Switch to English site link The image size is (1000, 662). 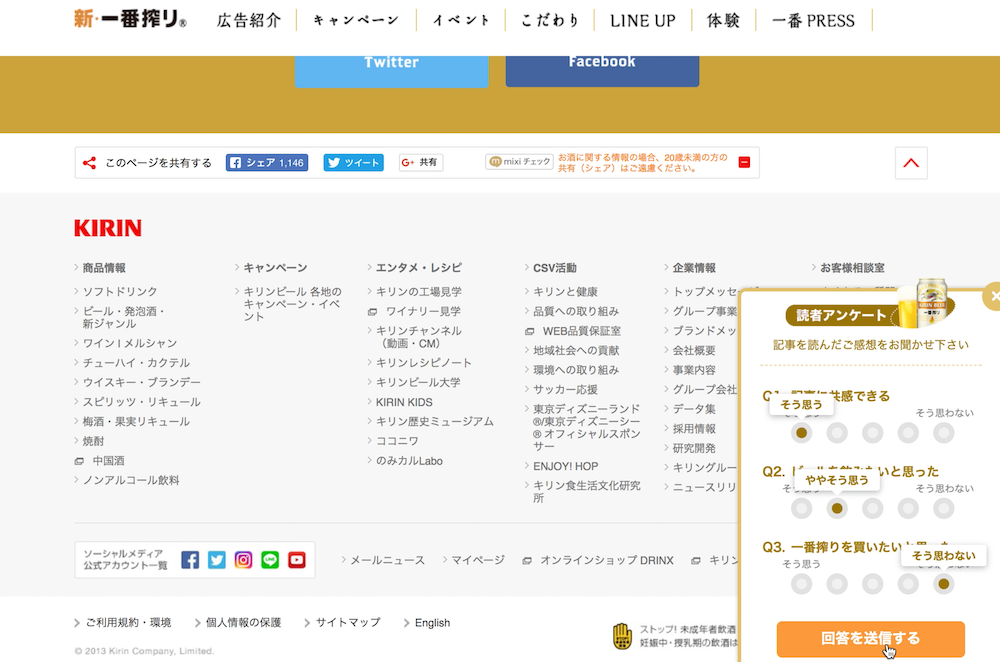pos(432,622)
